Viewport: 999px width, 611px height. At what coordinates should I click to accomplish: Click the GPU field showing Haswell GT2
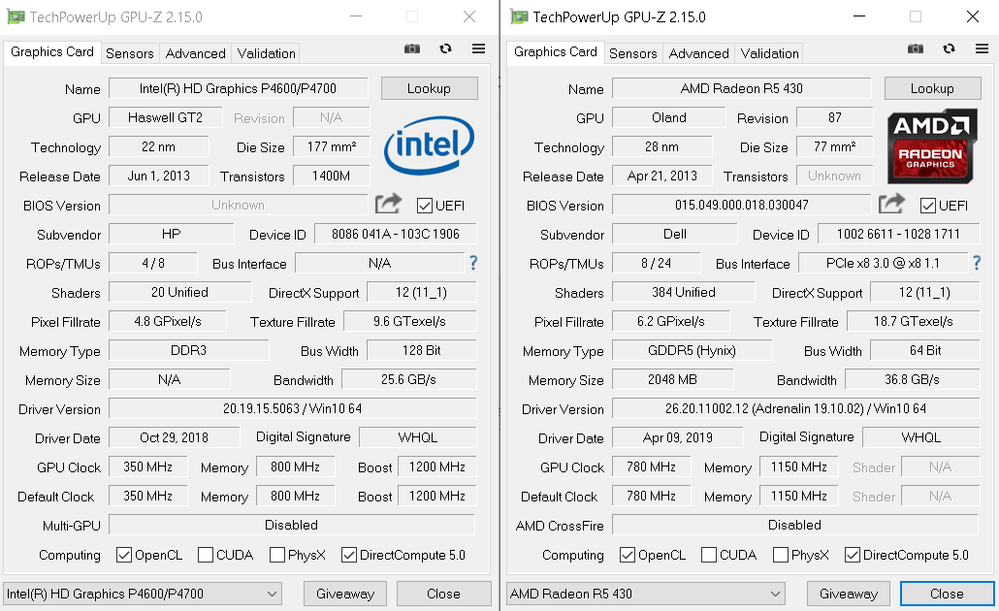point(166,118)
